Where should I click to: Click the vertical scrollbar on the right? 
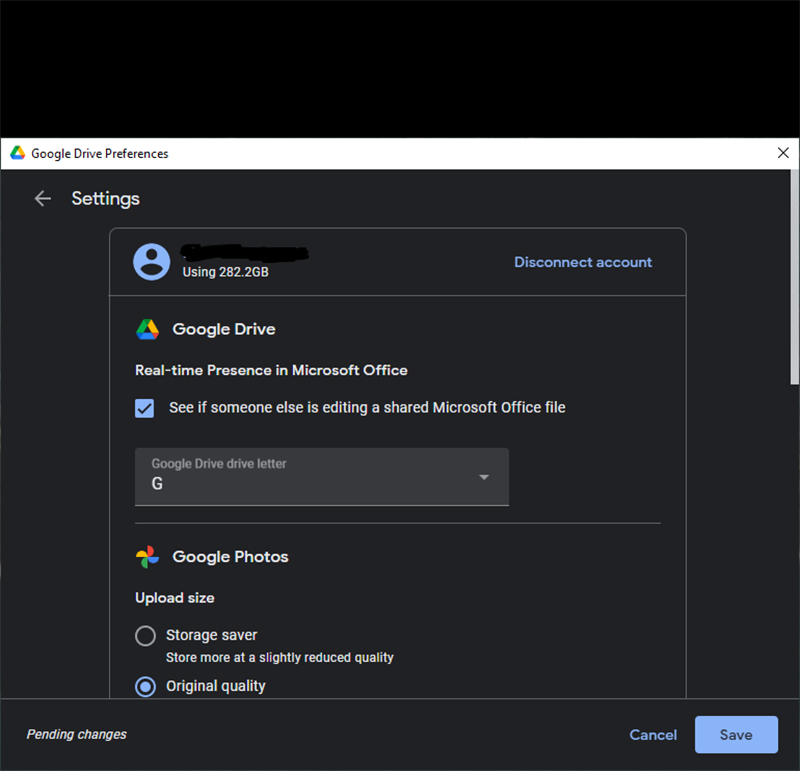click(795, 280)
